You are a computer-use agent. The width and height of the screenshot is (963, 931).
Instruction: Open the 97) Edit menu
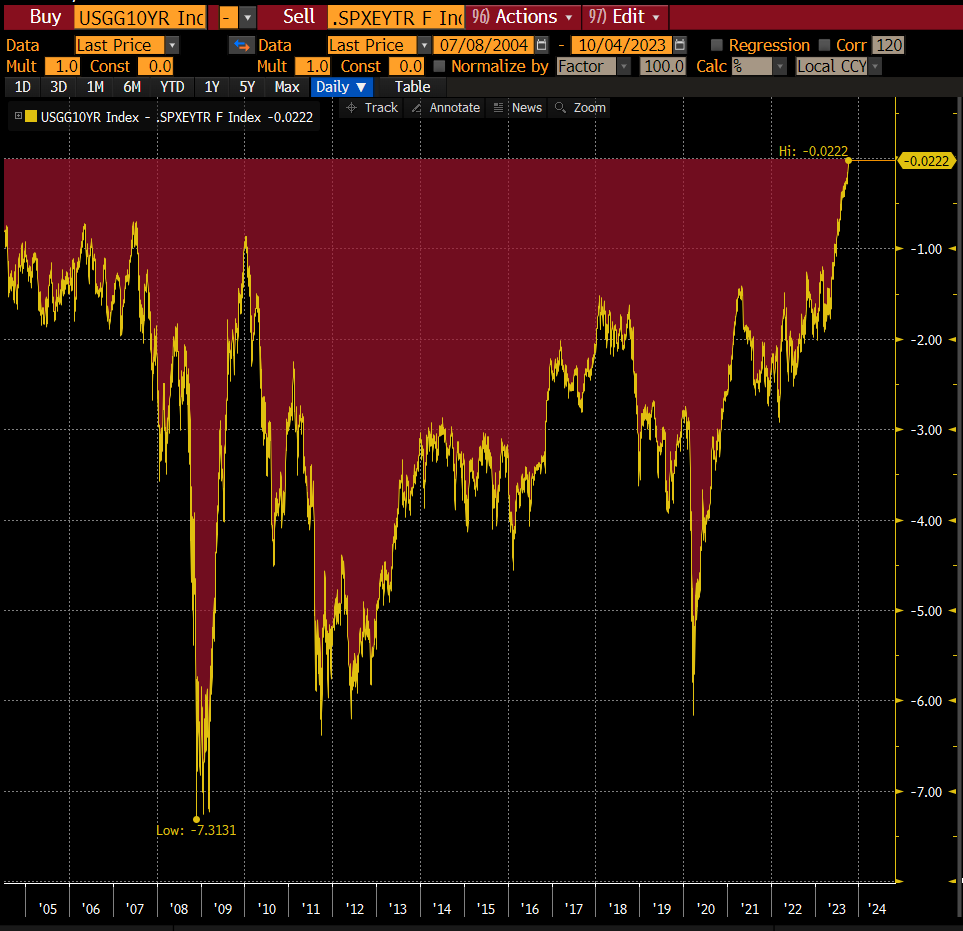625,17
